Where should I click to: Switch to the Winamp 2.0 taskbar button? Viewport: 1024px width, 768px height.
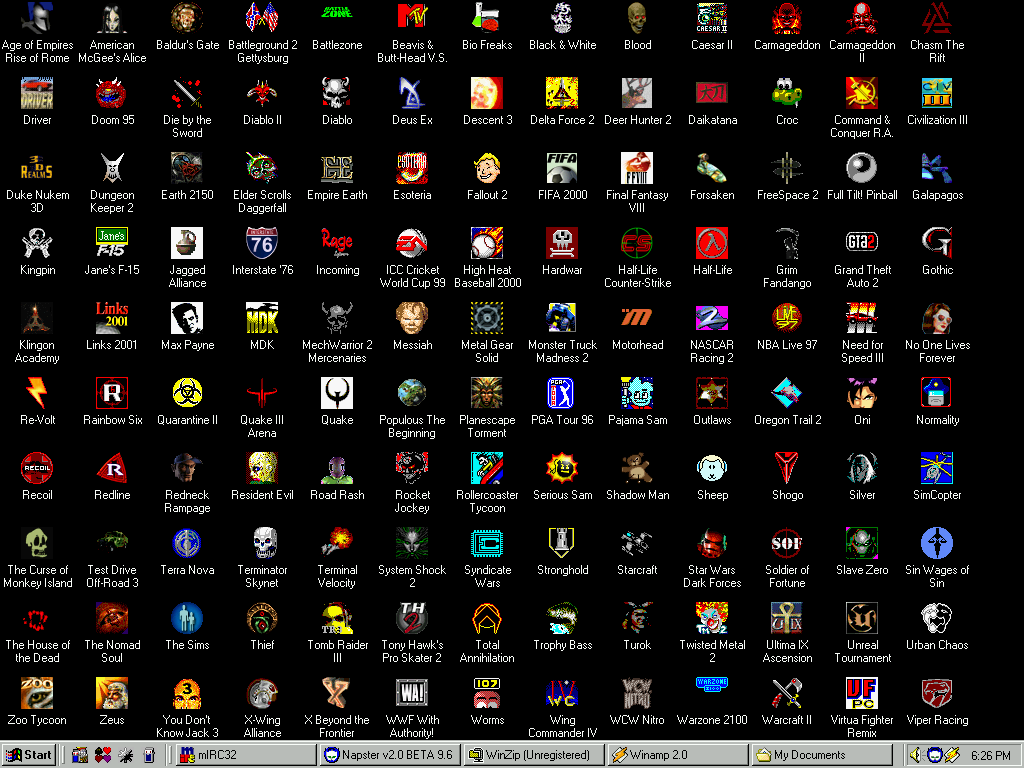click(x=679, y=755)
